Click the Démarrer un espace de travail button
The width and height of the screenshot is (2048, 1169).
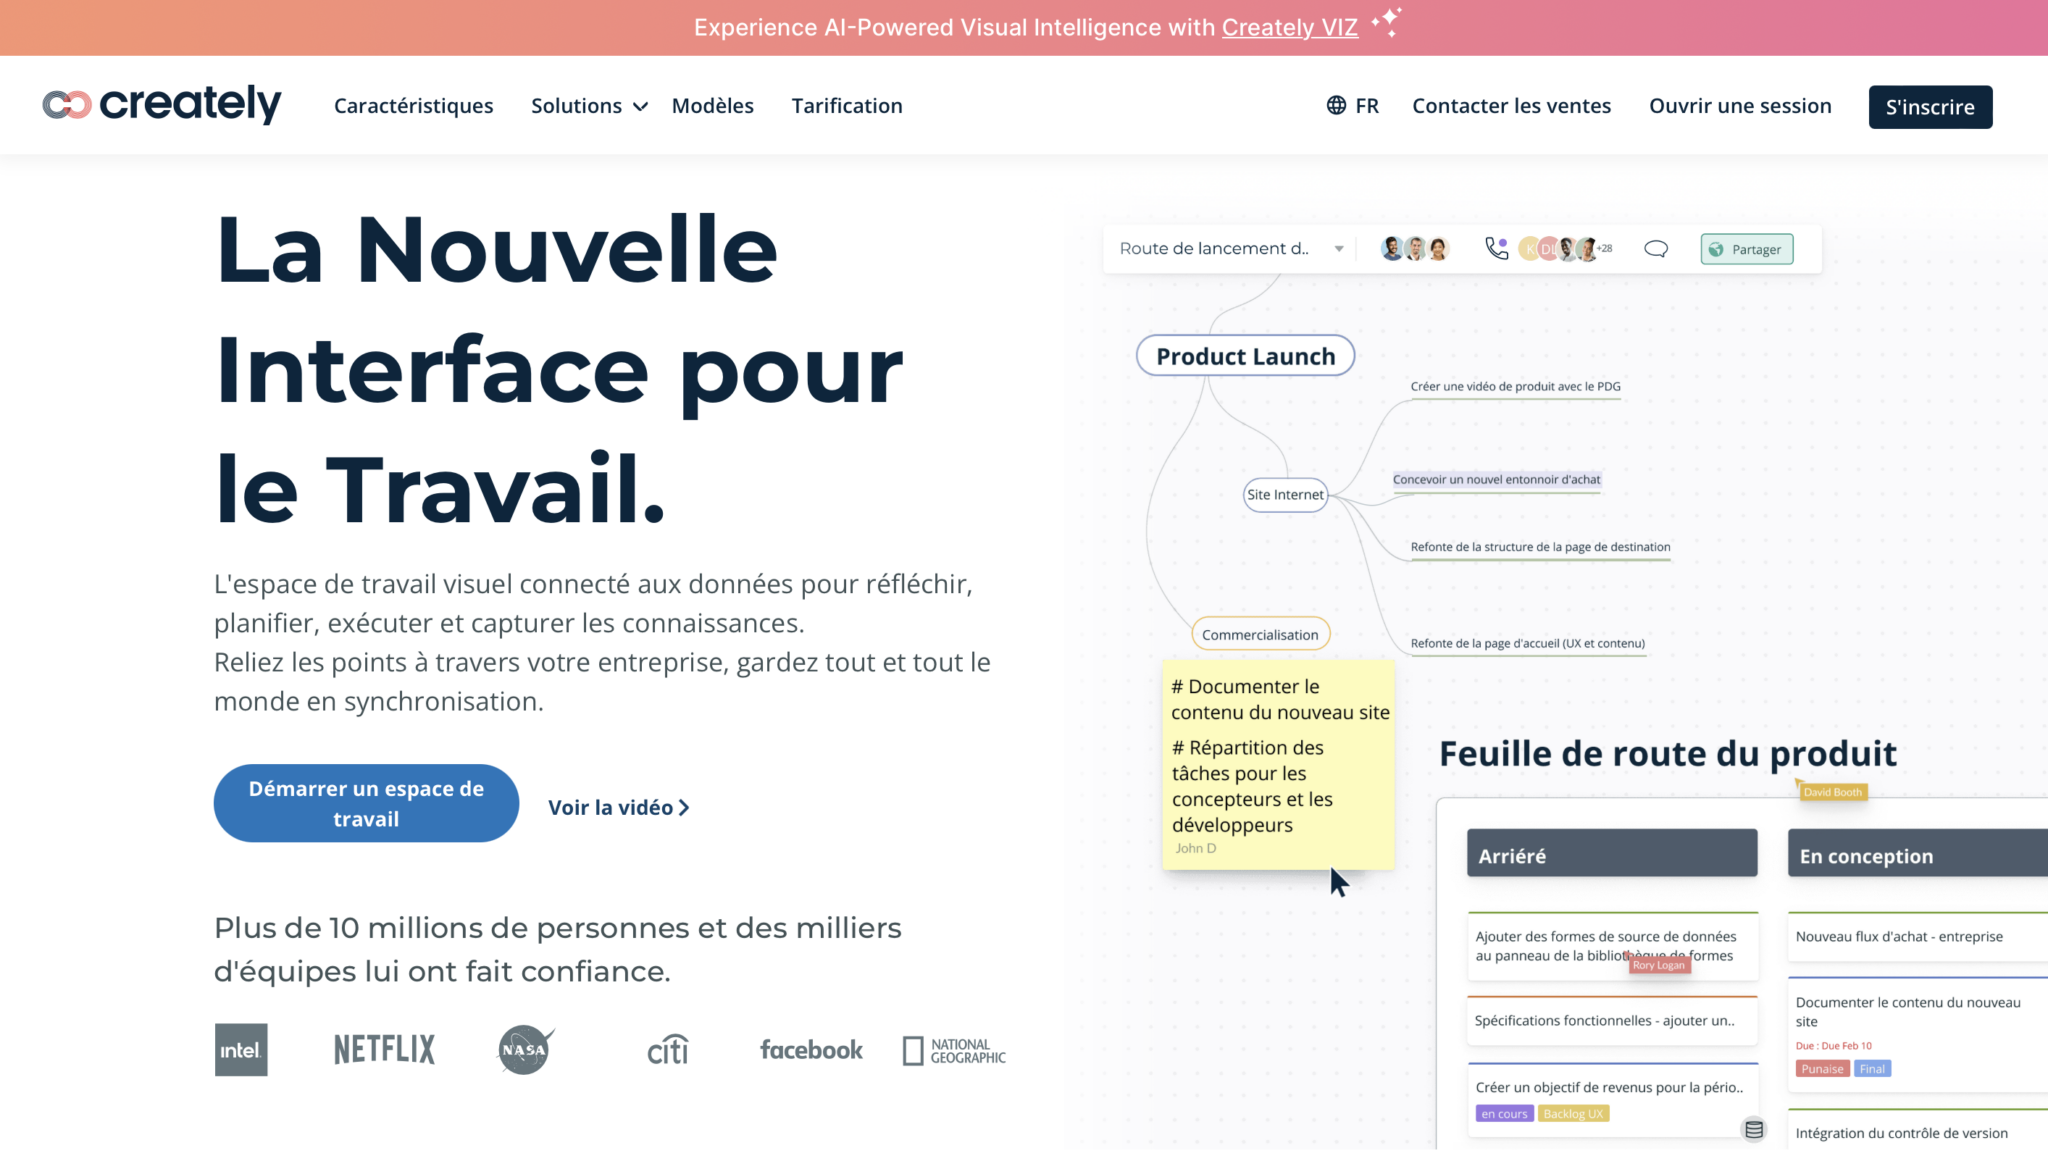[x=367, y=803]
